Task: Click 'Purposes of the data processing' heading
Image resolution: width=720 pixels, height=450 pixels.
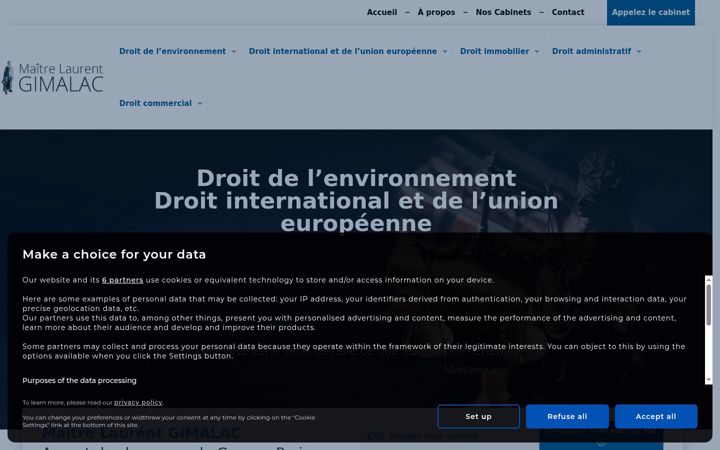Action: (79, 381)
